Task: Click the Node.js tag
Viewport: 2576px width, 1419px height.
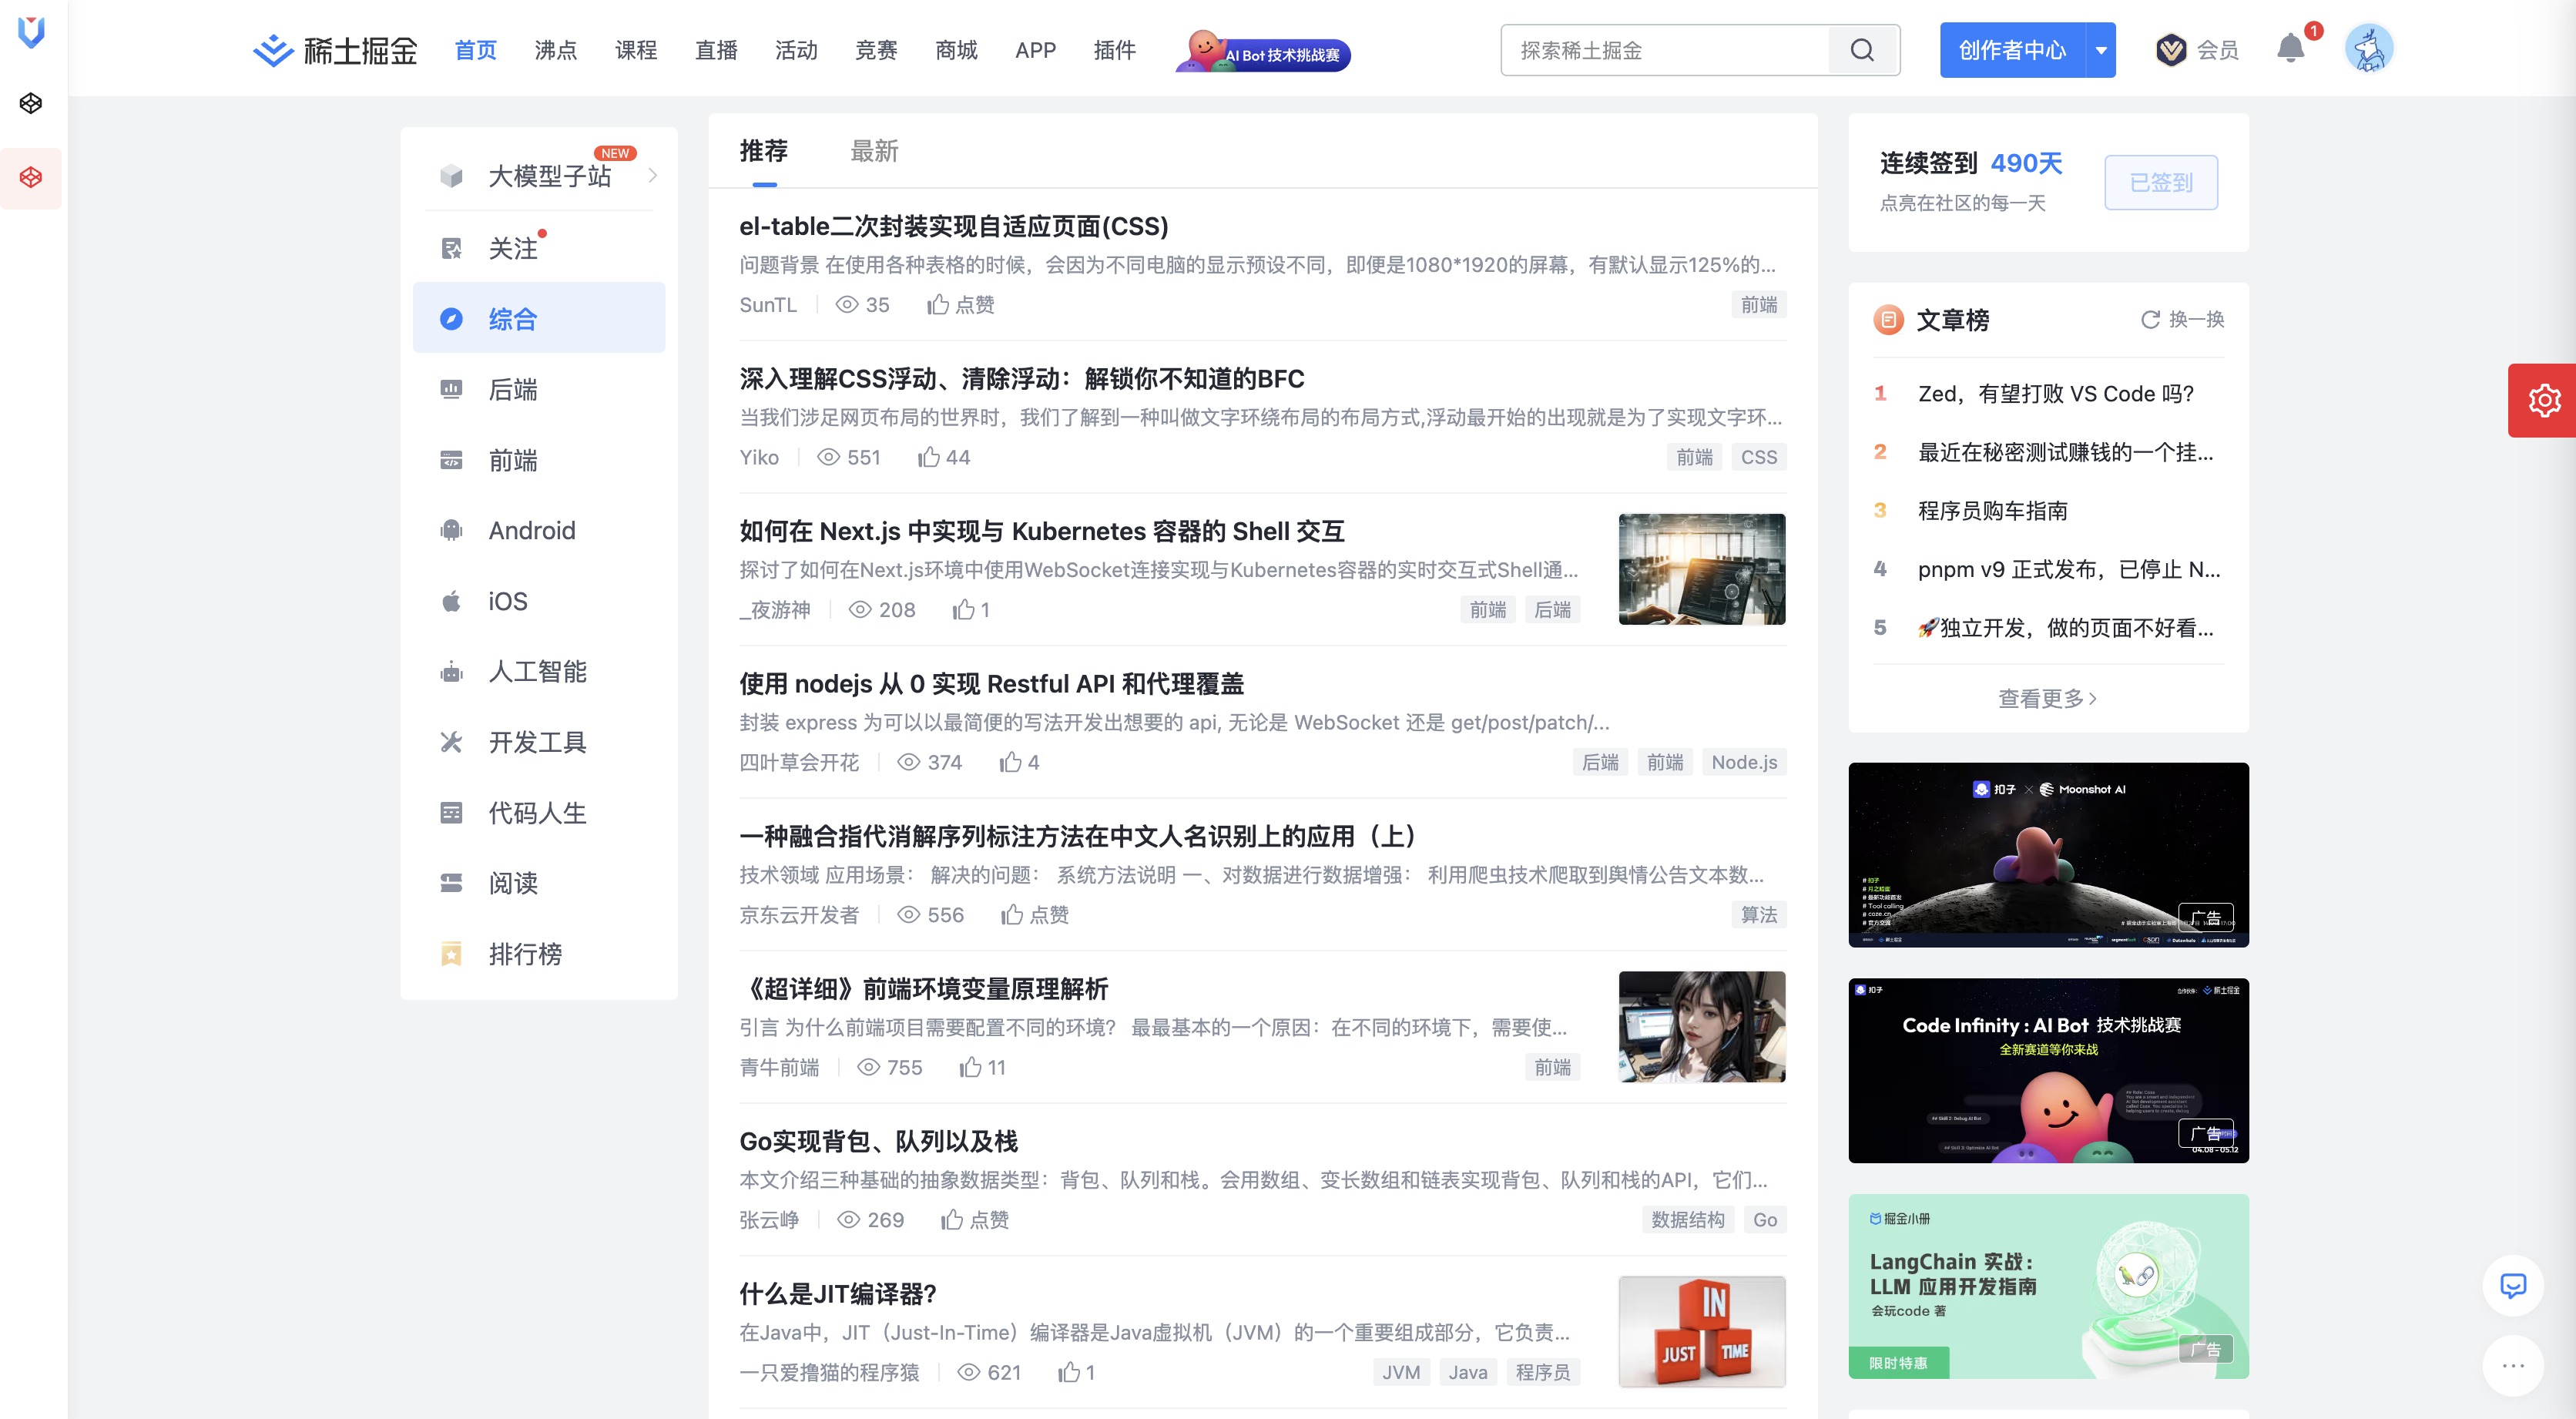Action: click(x=1744, y=762)
